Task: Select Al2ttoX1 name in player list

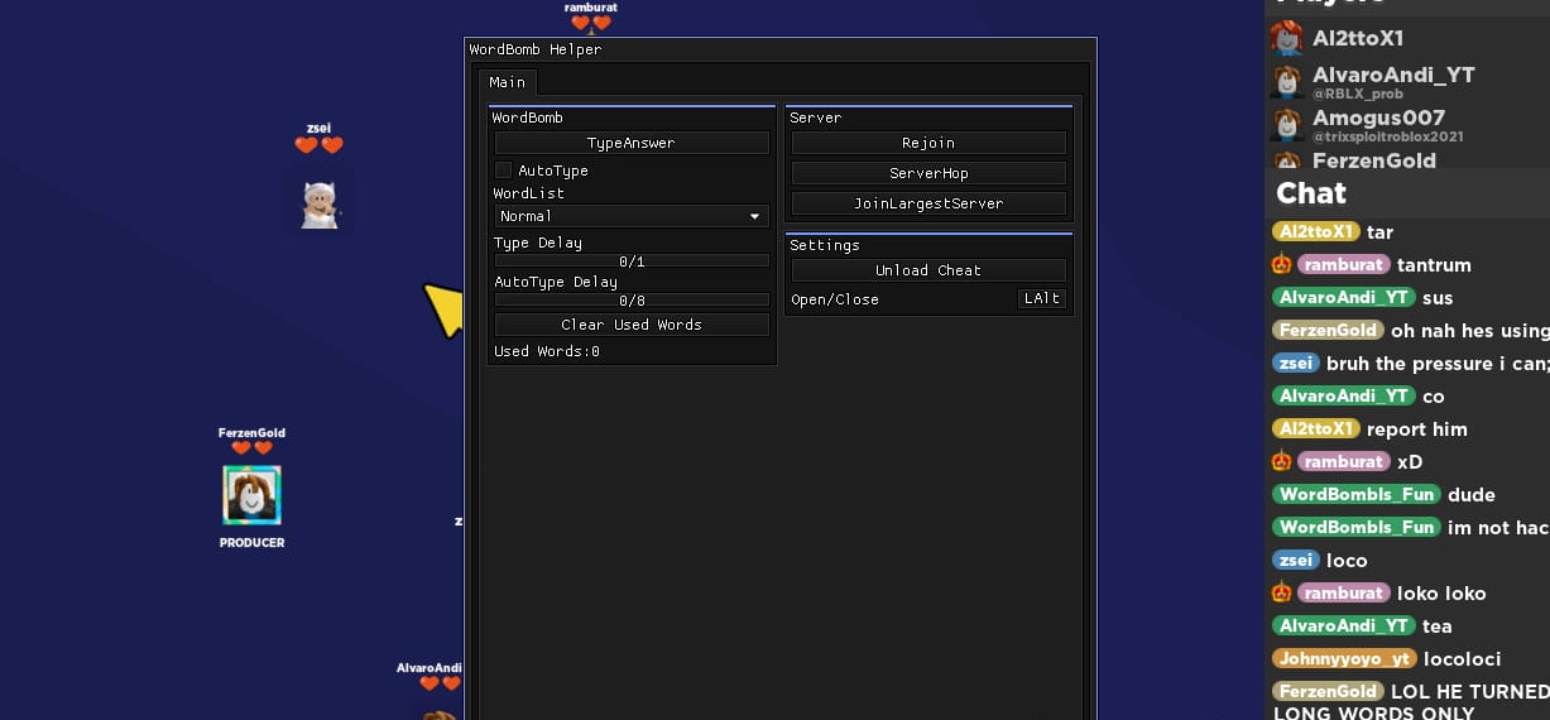Action: click(1357, 38)
